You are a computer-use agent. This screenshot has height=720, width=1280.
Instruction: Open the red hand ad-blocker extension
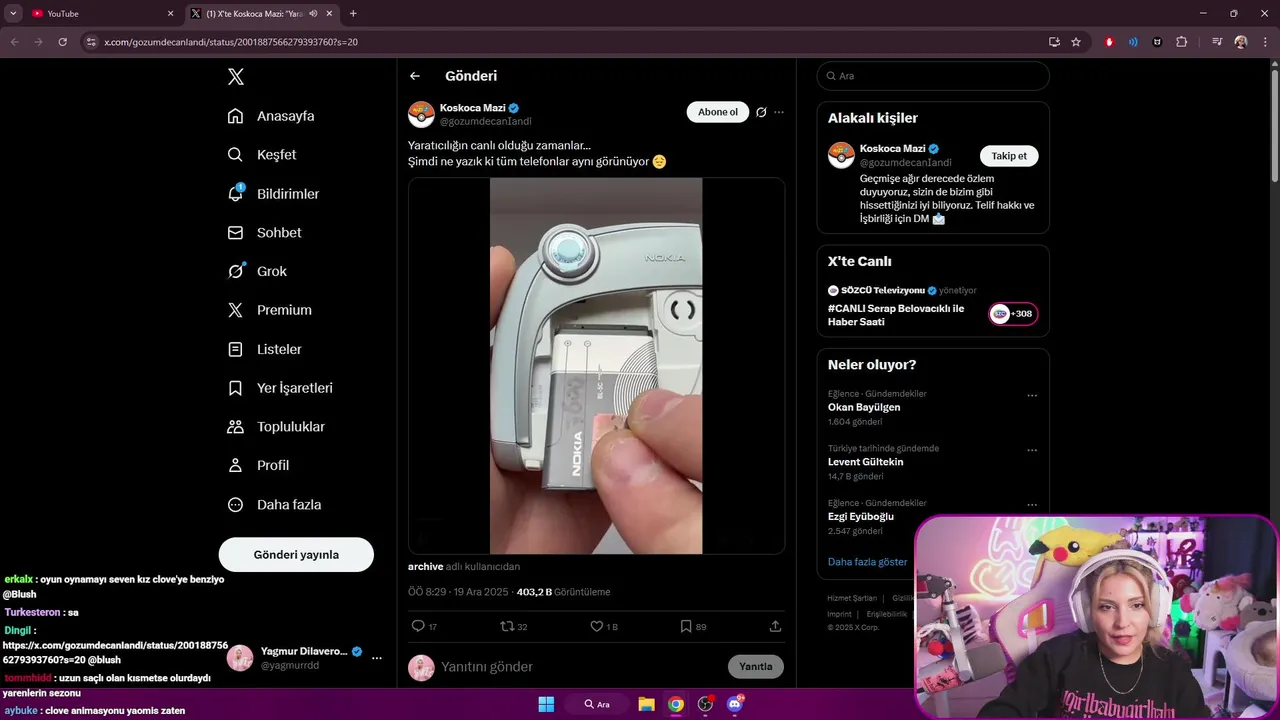click(1109, 42)
